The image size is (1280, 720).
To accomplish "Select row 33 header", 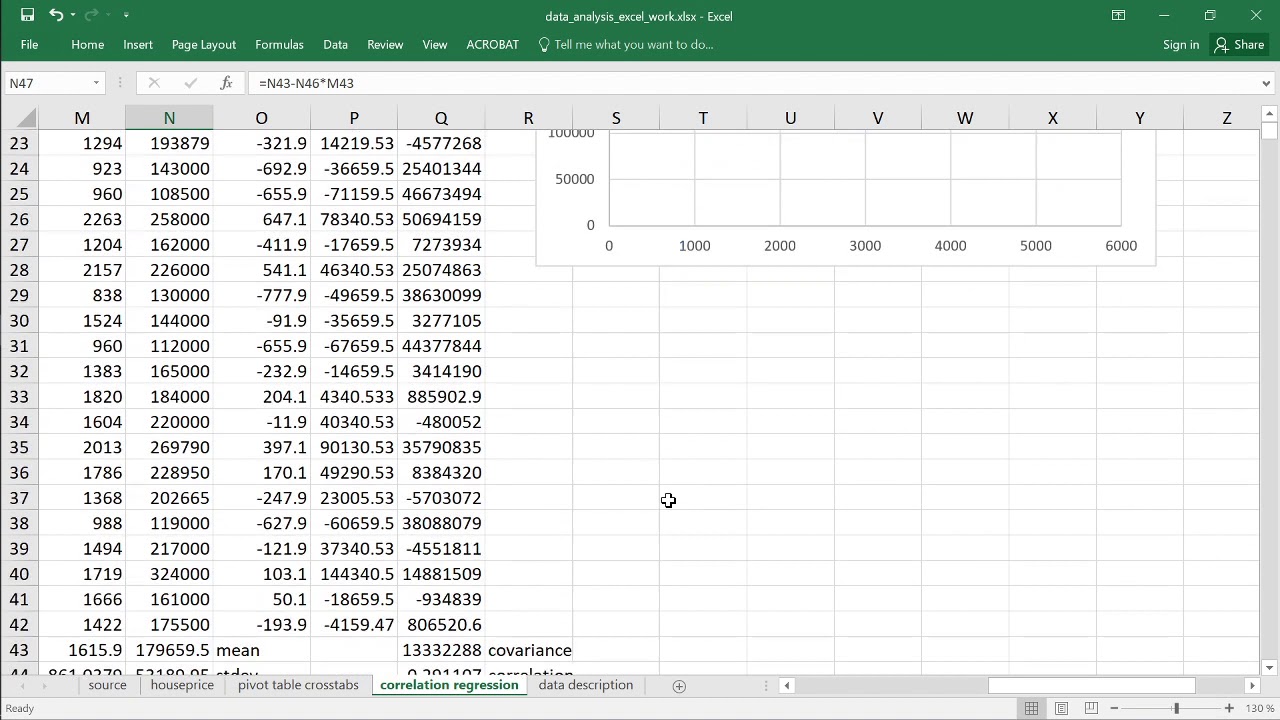I will pyautogui.click(x=19, y=397).
